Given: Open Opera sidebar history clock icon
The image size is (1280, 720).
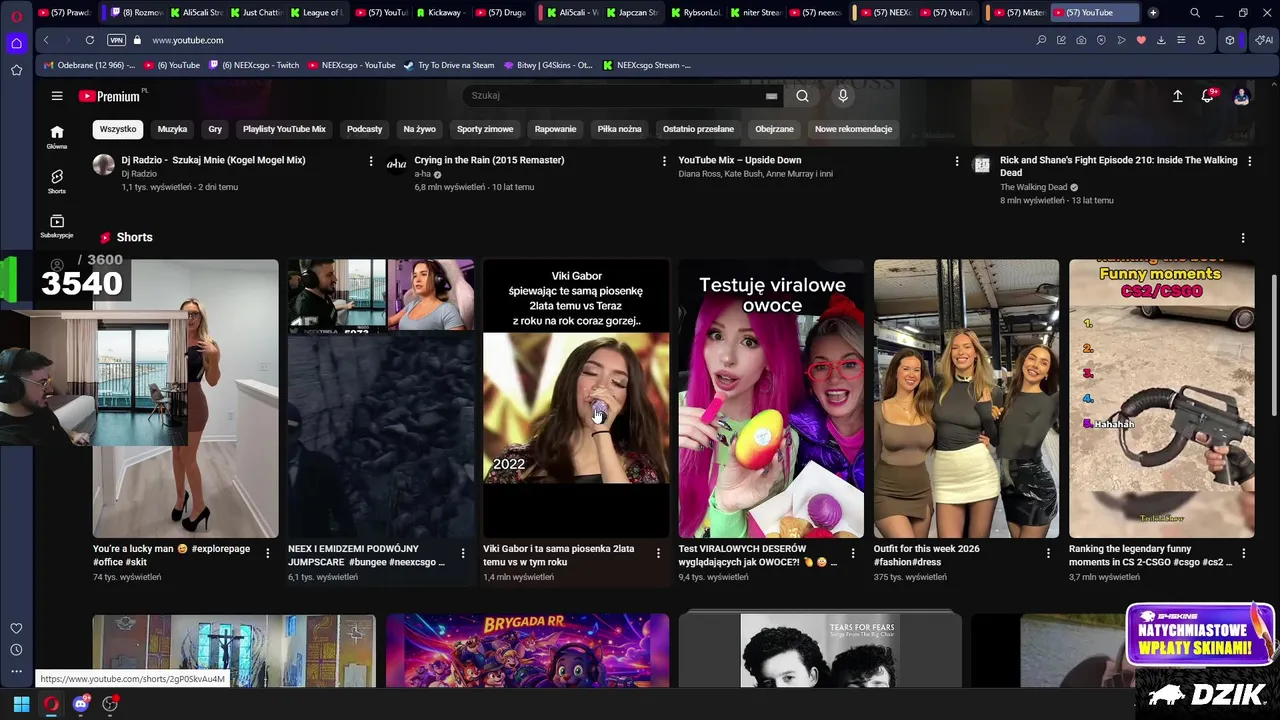Looking at the screenshot, I should [16, 650].
